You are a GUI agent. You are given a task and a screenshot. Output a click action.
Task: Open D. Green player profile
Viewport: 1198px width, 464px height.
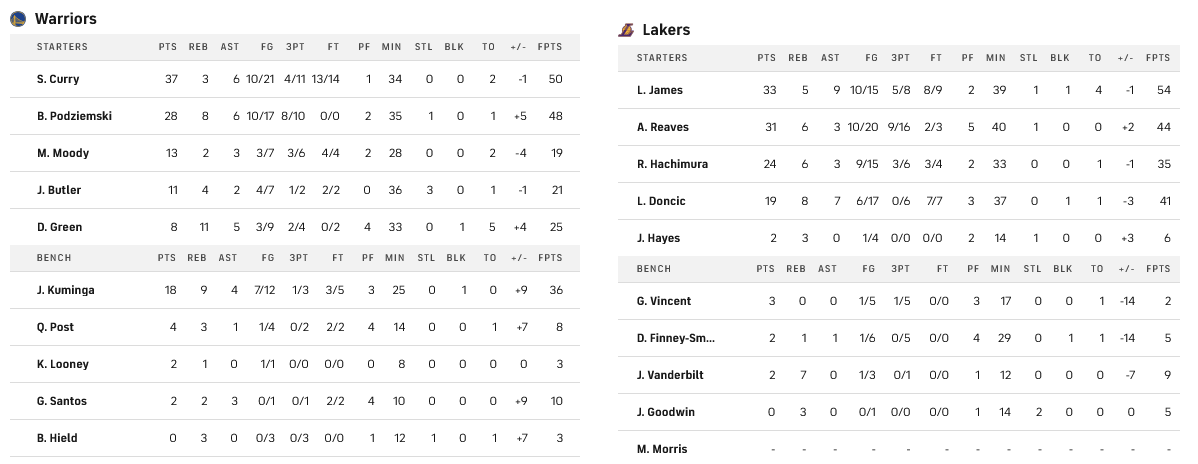[x=59, y=227]
